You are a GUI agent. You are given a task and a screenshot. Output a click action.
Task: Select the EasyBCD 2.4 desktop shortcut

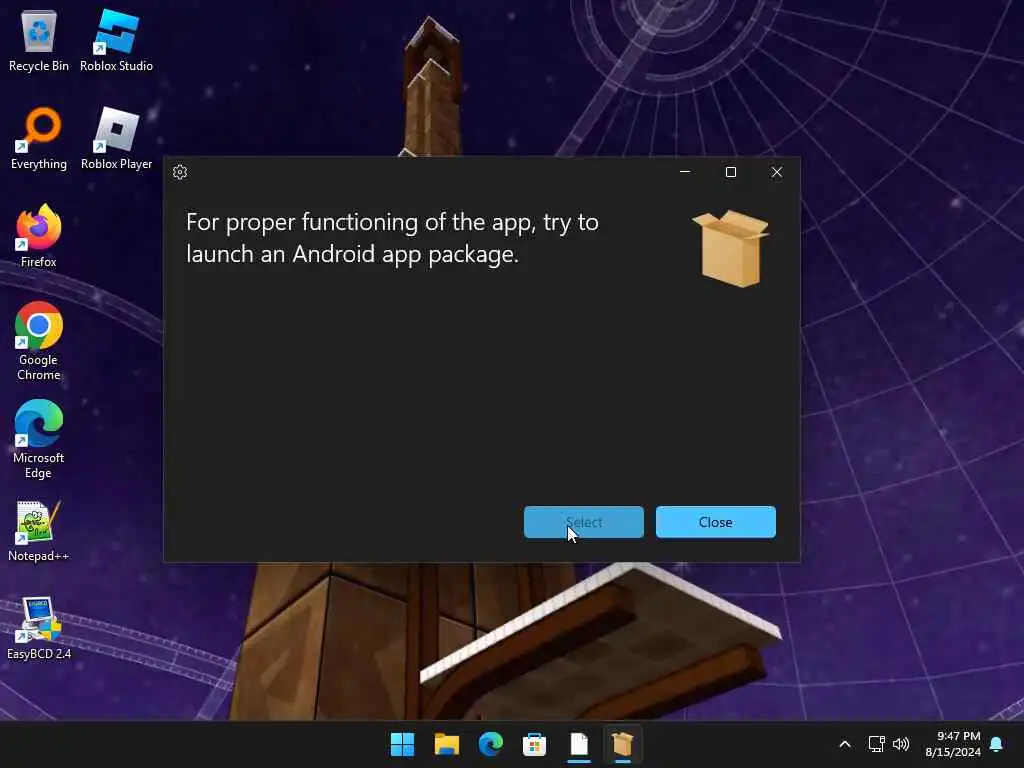pyautogui.click(x=39, y=628)
